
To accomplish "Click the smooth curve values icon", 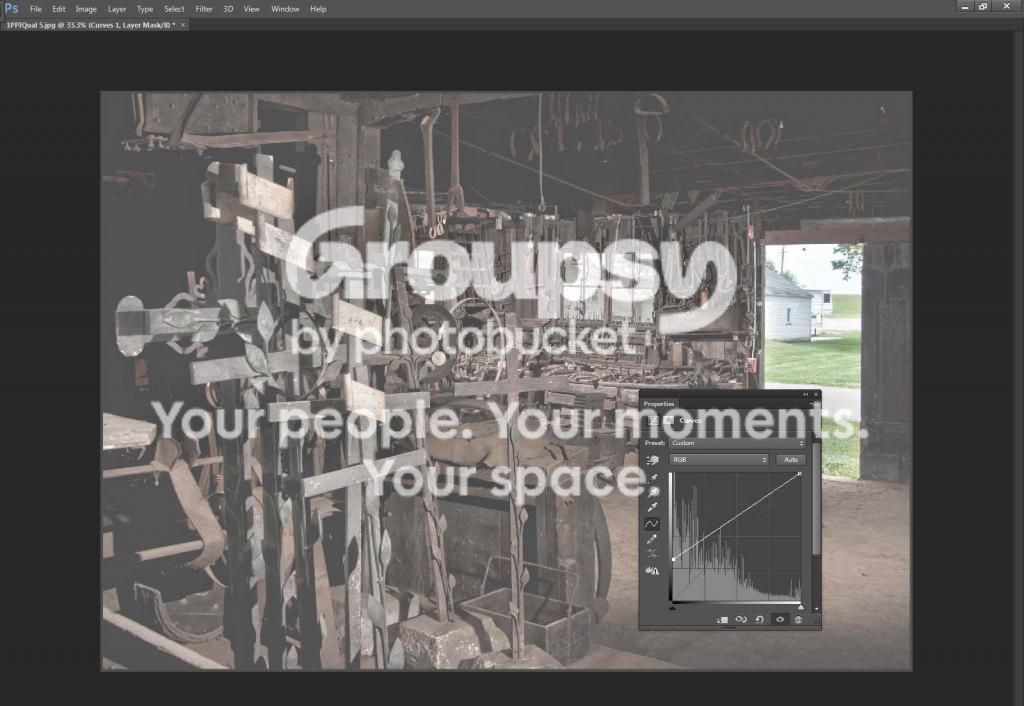I will (652, 554).
